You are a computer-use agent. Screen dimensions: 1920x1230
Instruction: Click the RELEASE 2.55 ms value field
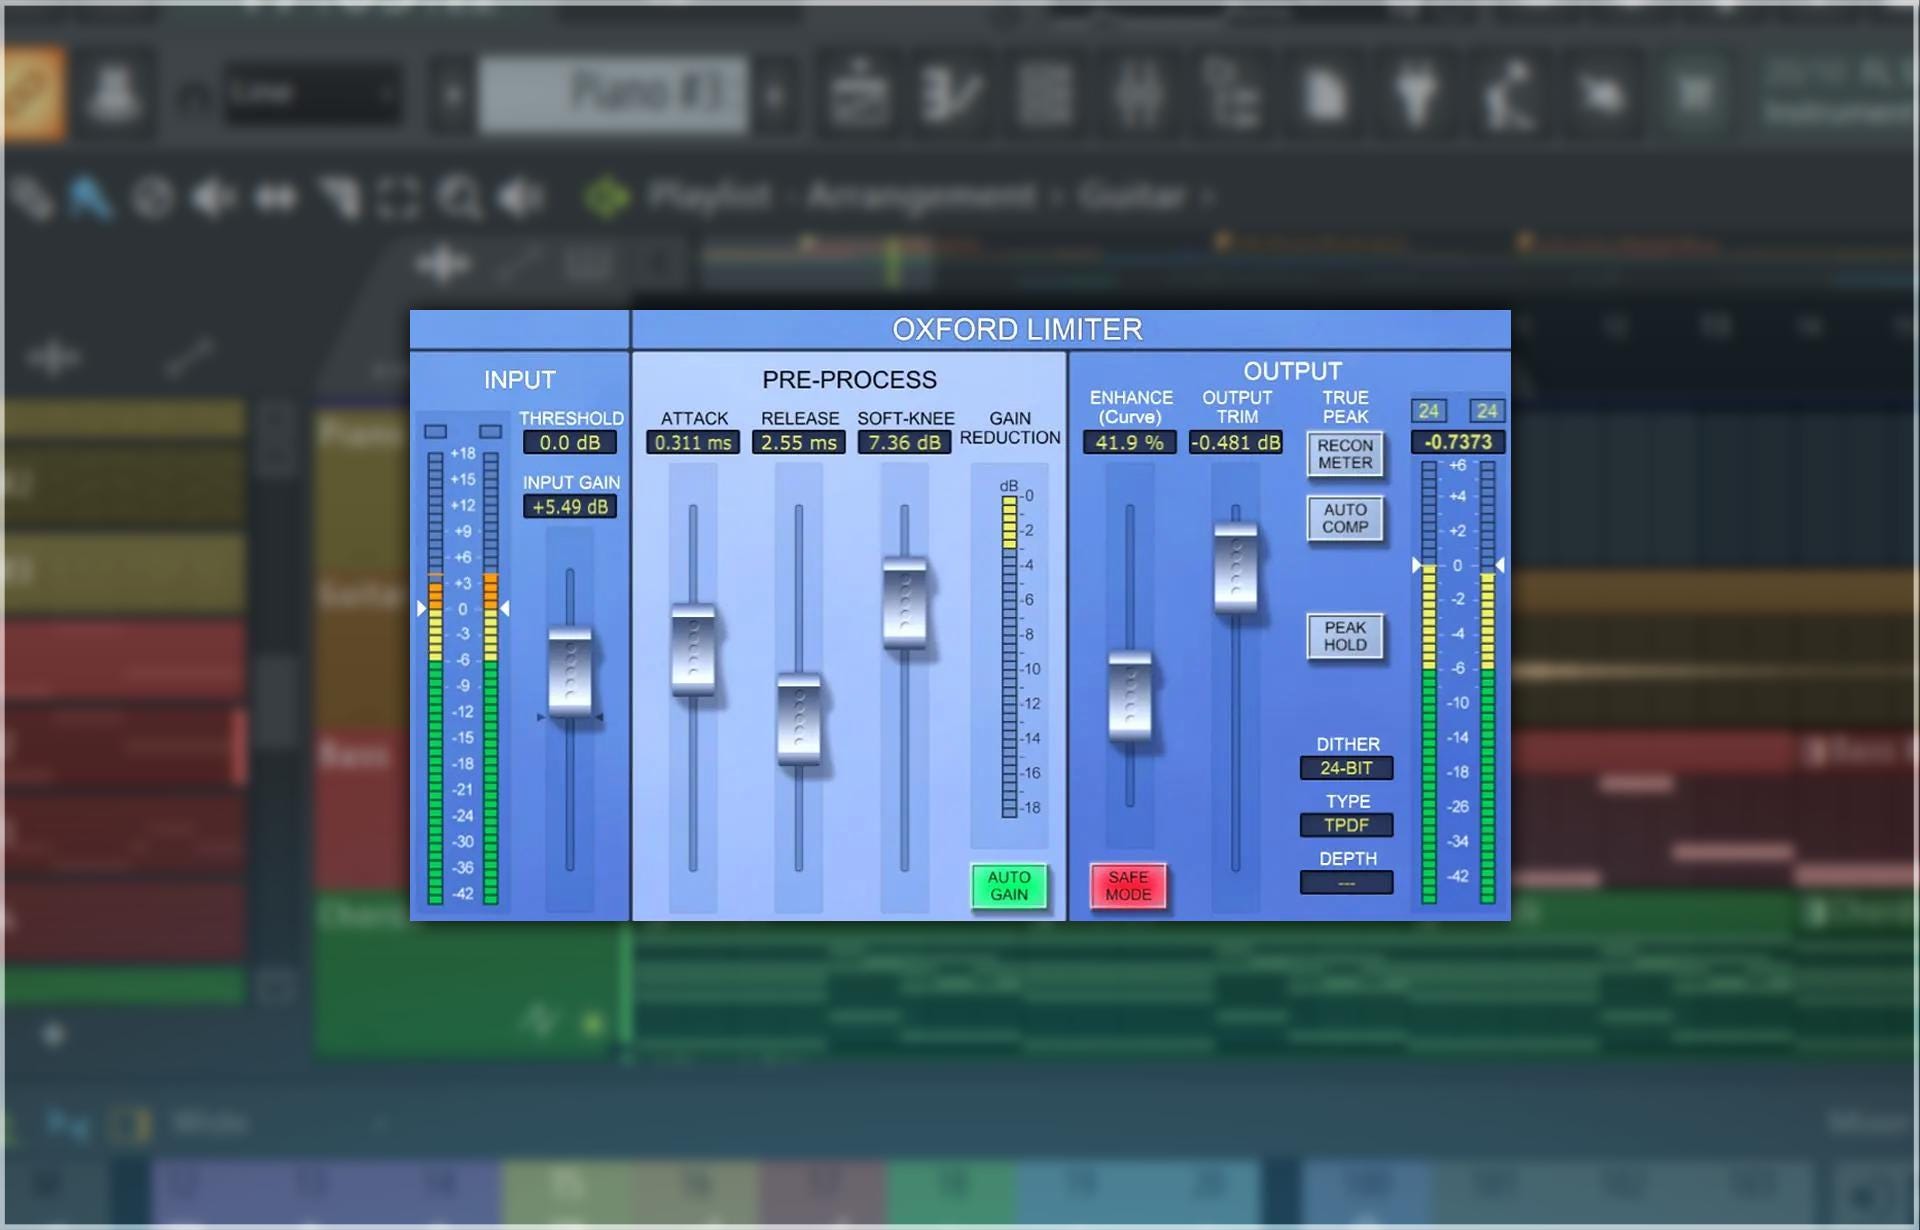pyautogui.click(x=799, y=442)
